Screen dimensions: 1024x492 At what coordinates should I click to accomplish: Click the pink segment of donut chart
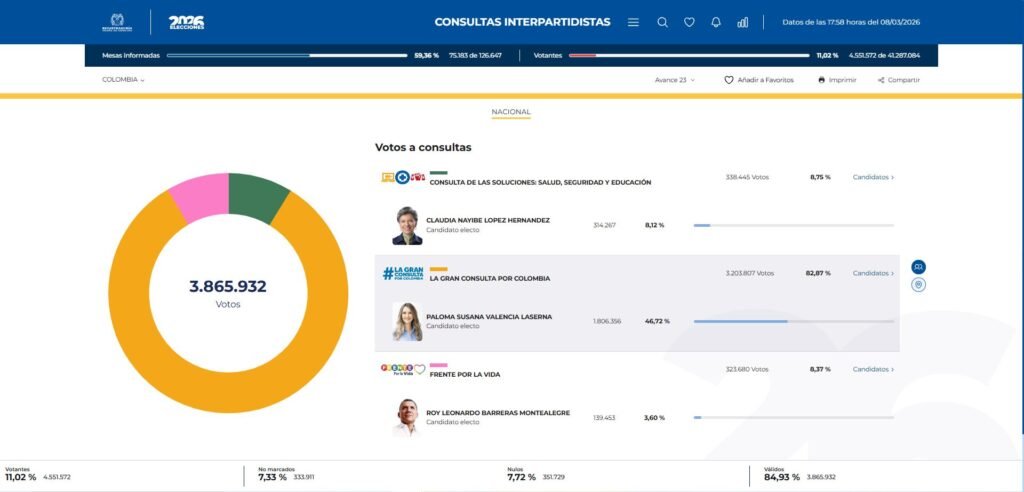coord(199,197)
